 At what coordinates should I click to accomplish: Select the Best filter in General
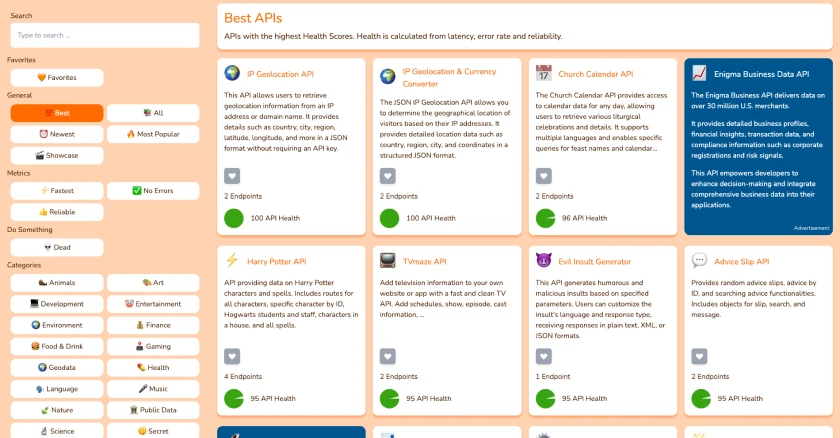coord(57,113)
